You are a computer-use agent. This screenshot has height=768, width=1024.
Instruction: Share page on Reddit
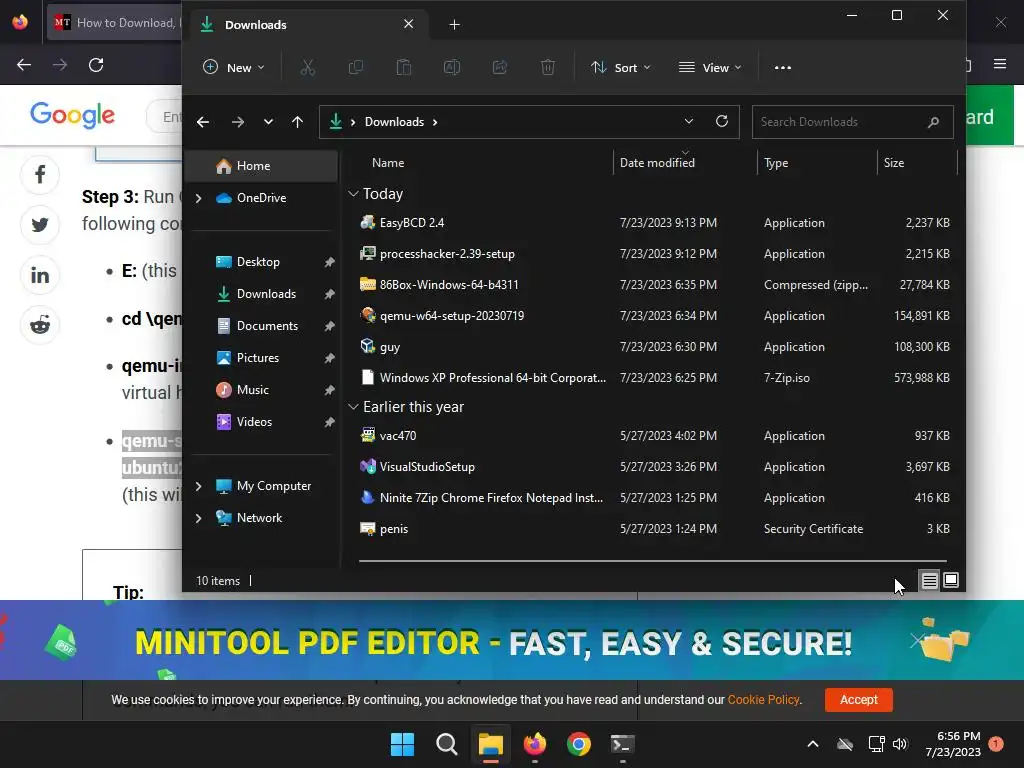click(40, 325)
